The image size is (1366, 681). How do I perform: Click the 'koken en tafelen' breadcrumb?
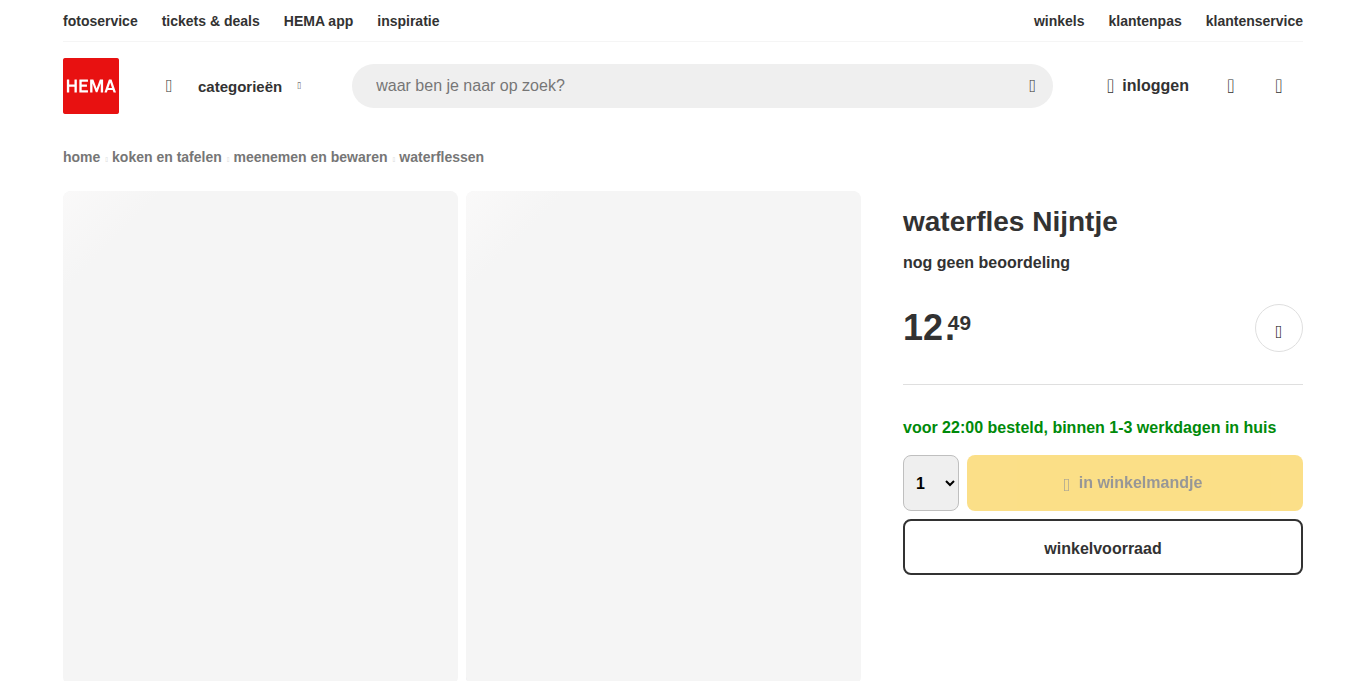click(x=167, y=157)
